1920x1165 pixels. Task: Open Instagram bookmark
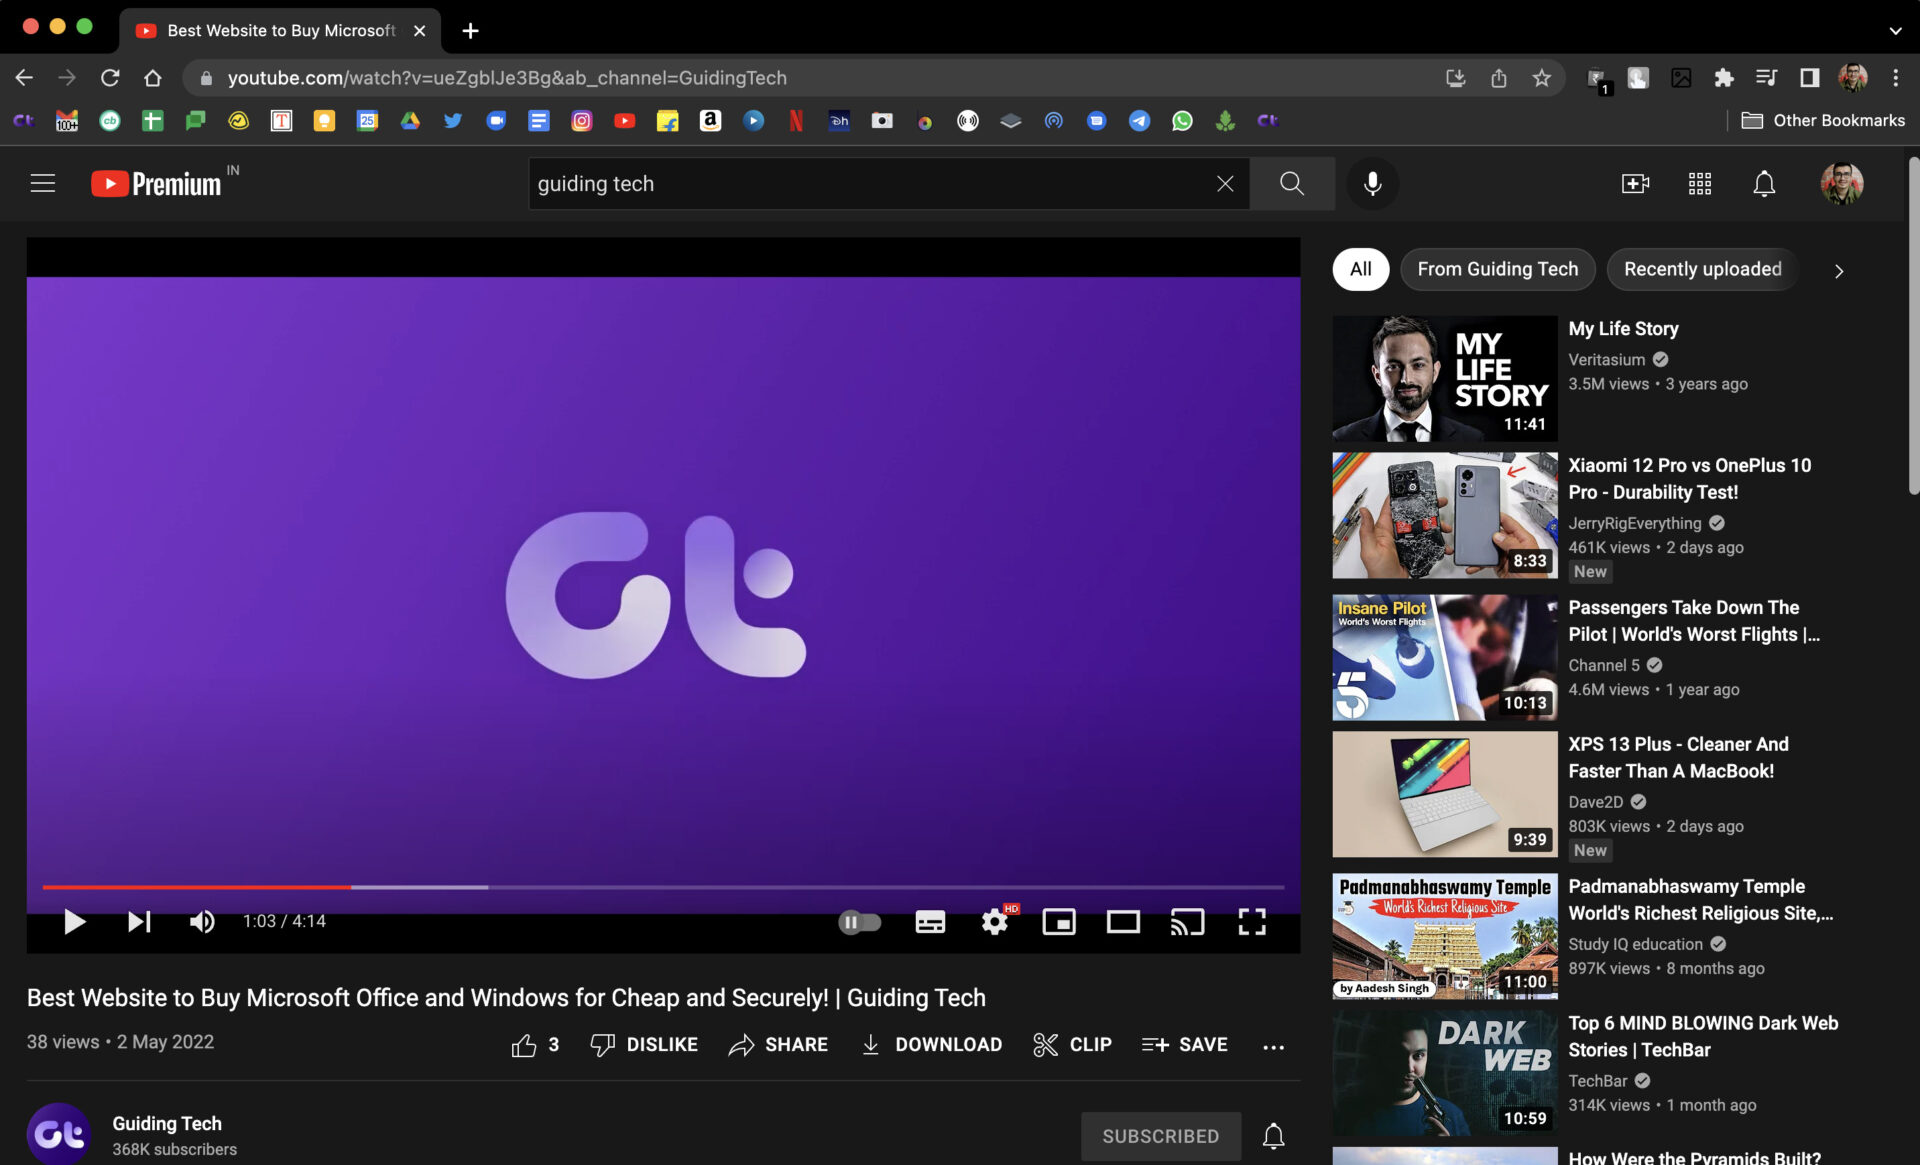point(581,121)
